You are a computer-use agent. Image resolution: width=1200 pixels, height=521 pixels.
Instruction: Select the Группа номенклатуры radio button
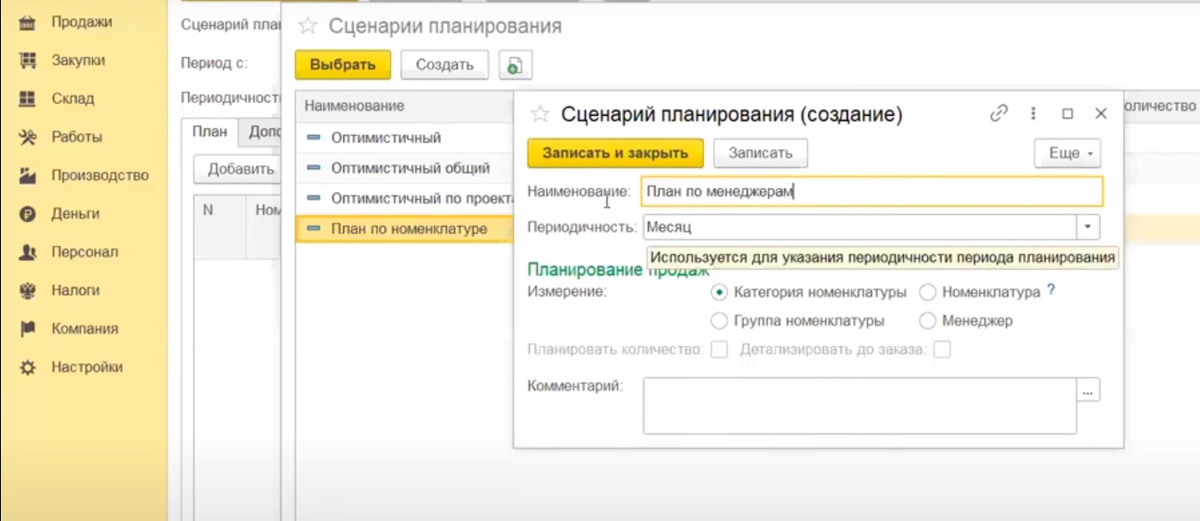click(x=718, y=321)
